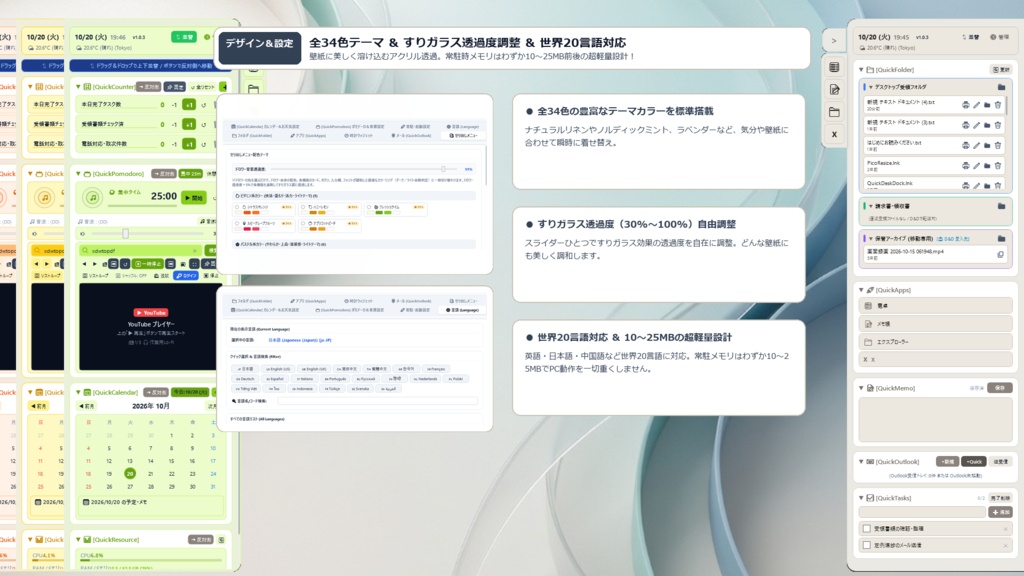Click X icon in the collapsed side strip
The width and height of the screenshot is (1024, 576).
(834, 135)
